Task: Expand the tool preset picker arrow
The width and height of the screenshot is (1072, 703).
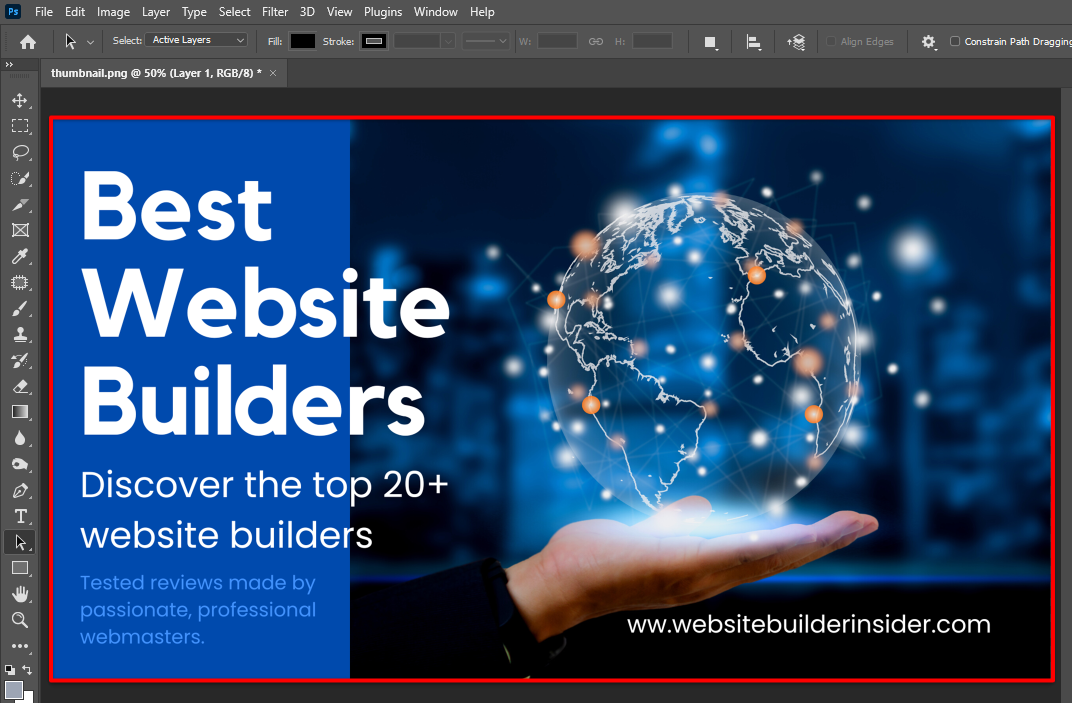Action: (91, 42)
